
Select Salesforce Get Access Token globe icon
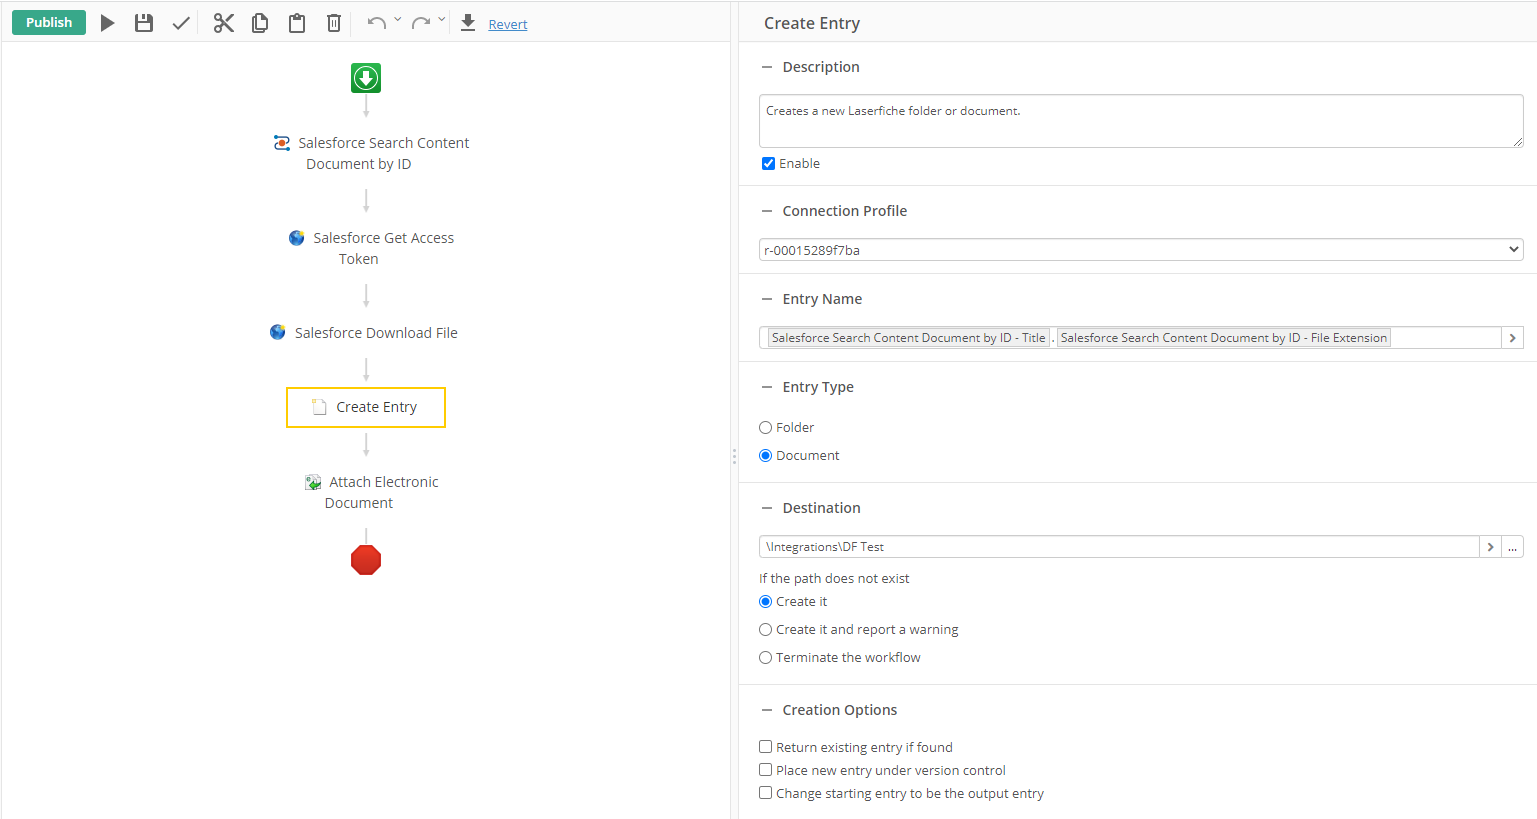297,238
